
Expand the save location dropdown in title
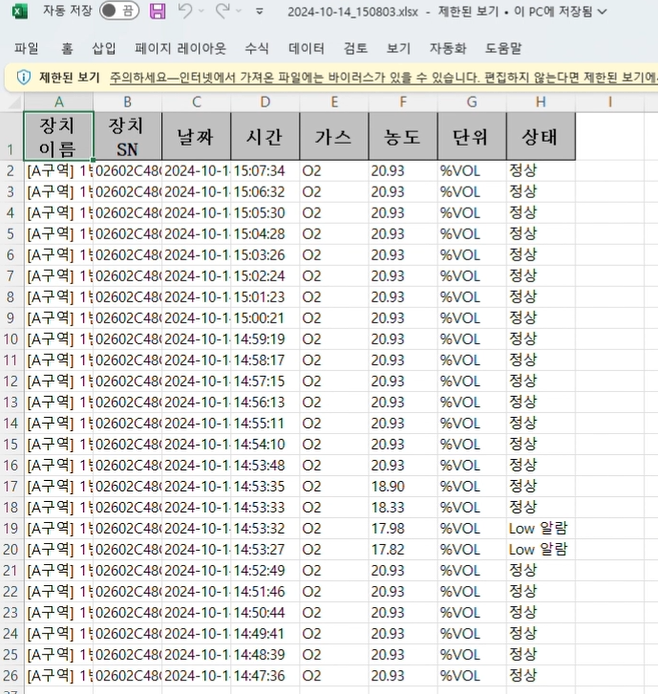pos(602,12)
